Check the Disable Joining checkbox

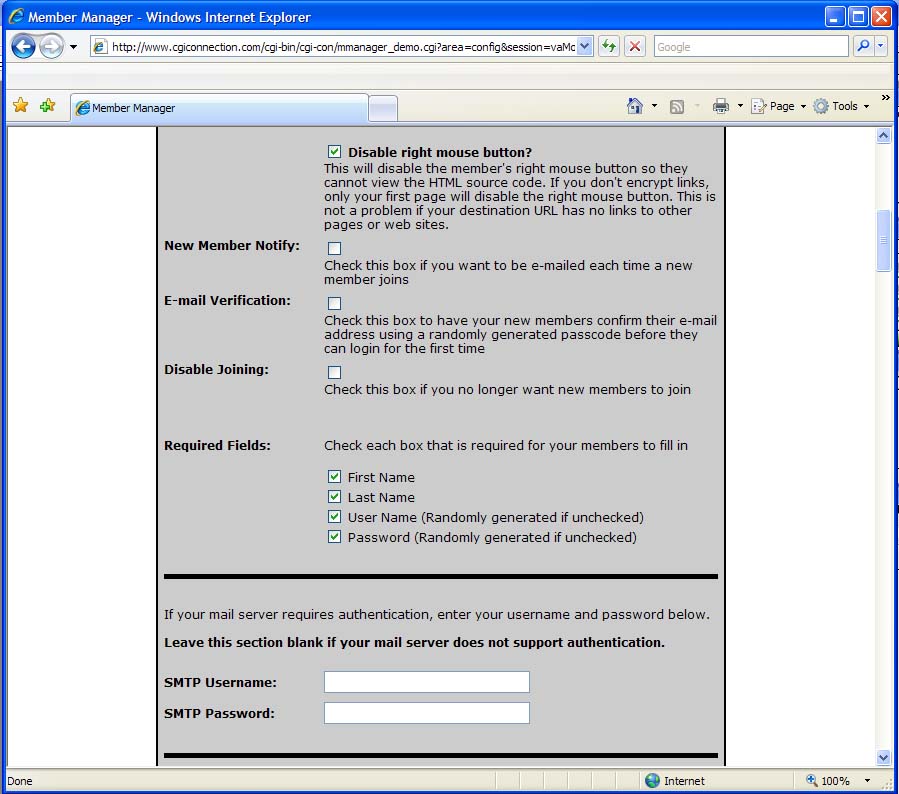click(334, 373)
